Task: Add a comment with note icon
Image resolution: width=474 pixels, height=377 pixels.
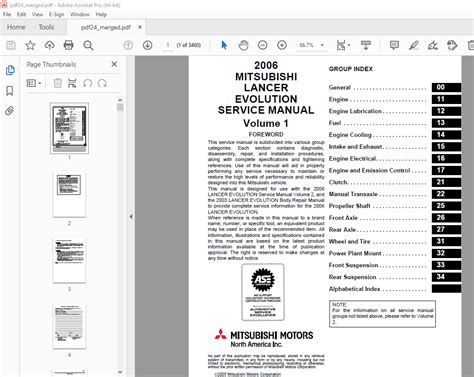Action: (394, 45)
